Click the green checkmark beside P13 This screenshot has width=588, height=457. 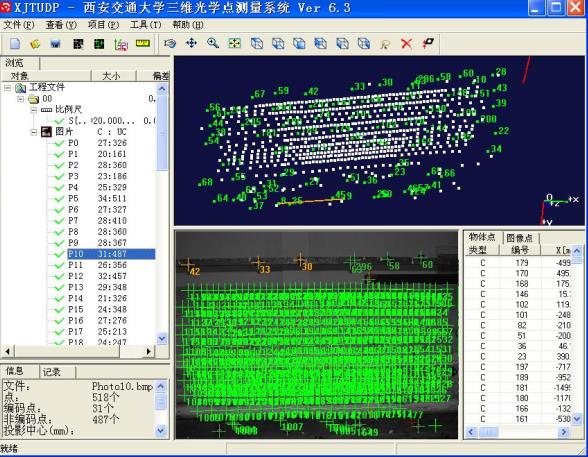pyautogui.click(x=59, y=288)
